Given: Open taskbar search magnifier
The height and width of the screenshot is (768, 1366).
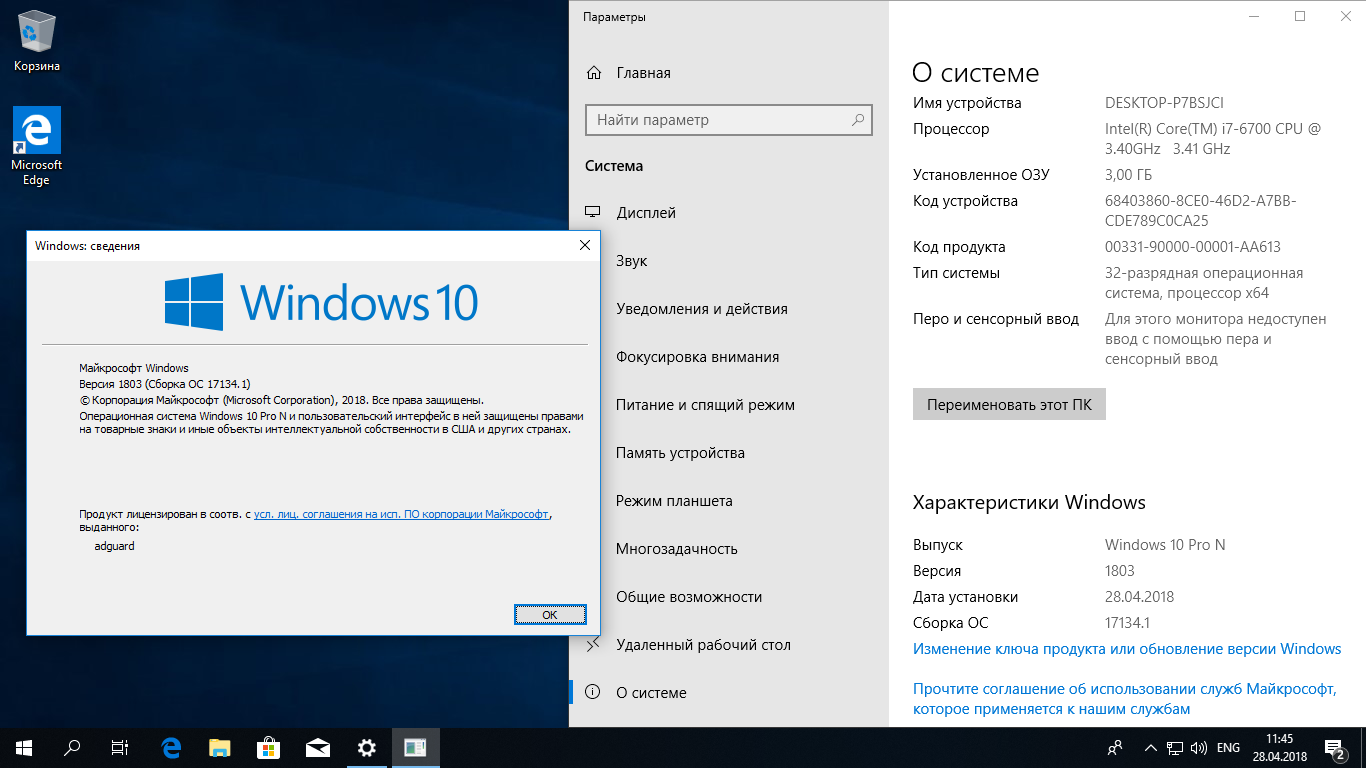Looking at the screenshot, I should coord(72,747).
